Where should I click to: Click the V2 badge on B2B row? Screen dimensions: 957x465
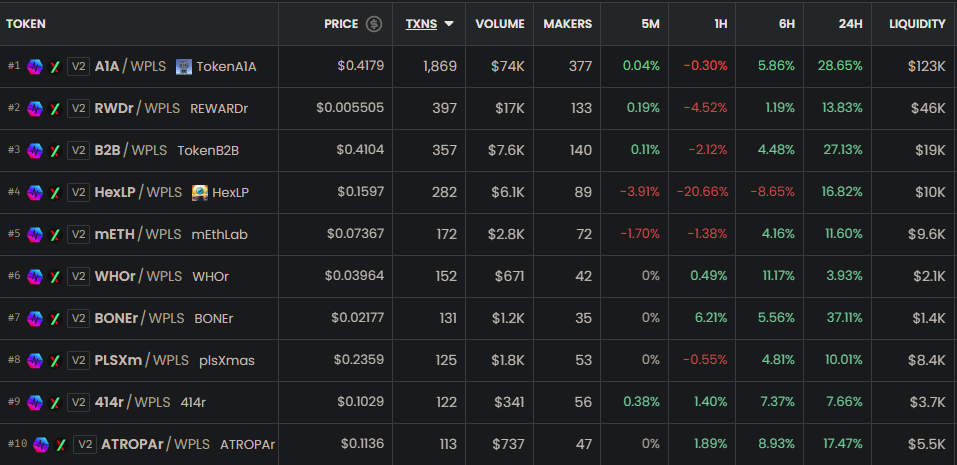[x=78, y=150]
